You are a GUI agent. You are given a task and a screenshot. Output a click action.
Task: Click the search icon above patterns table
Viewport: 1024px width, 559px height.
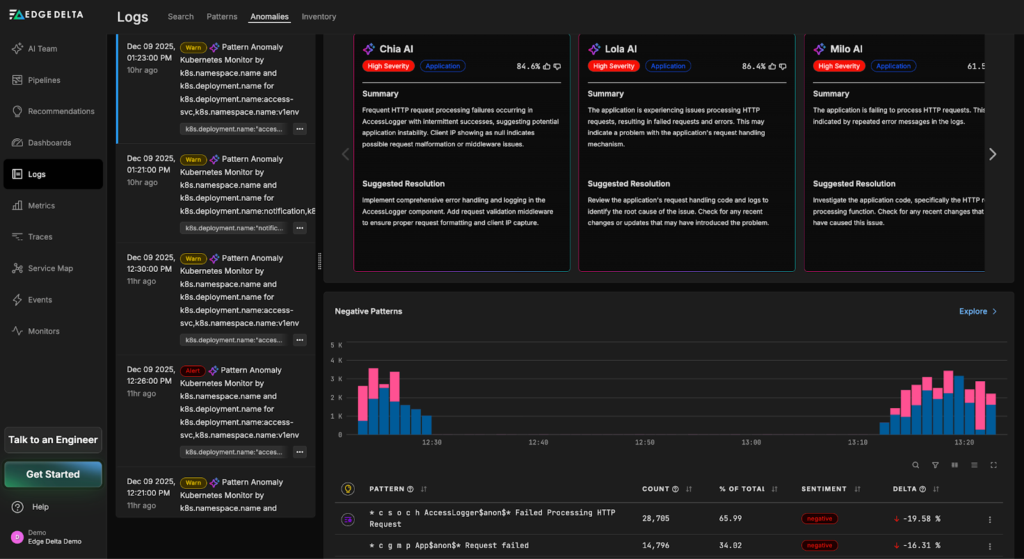[x=916, y=465]
